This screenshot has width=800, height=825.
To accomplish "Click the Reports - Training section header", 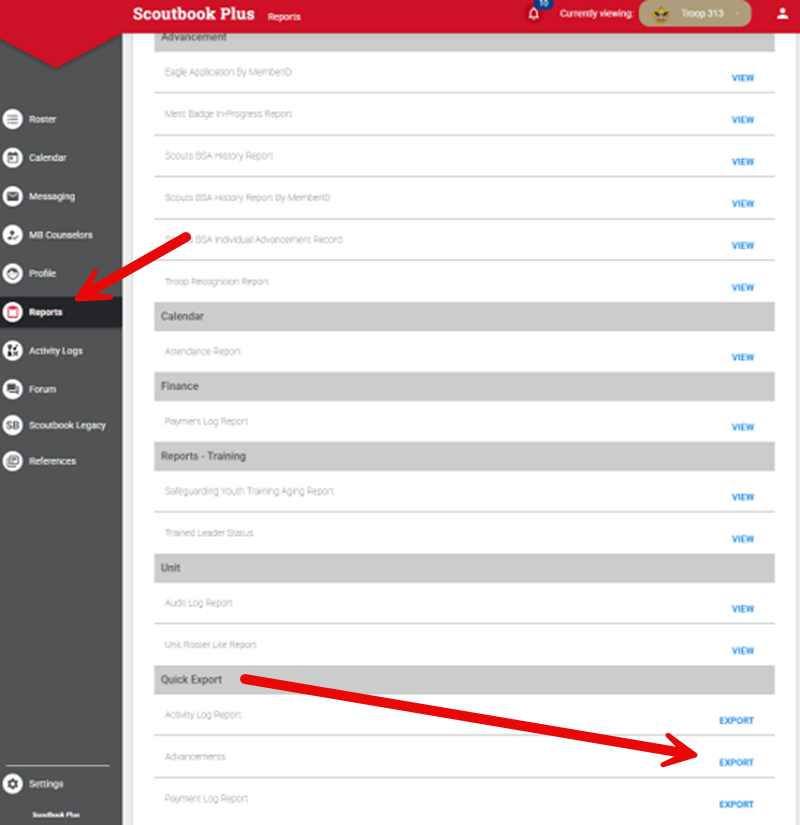I will 464,456.
